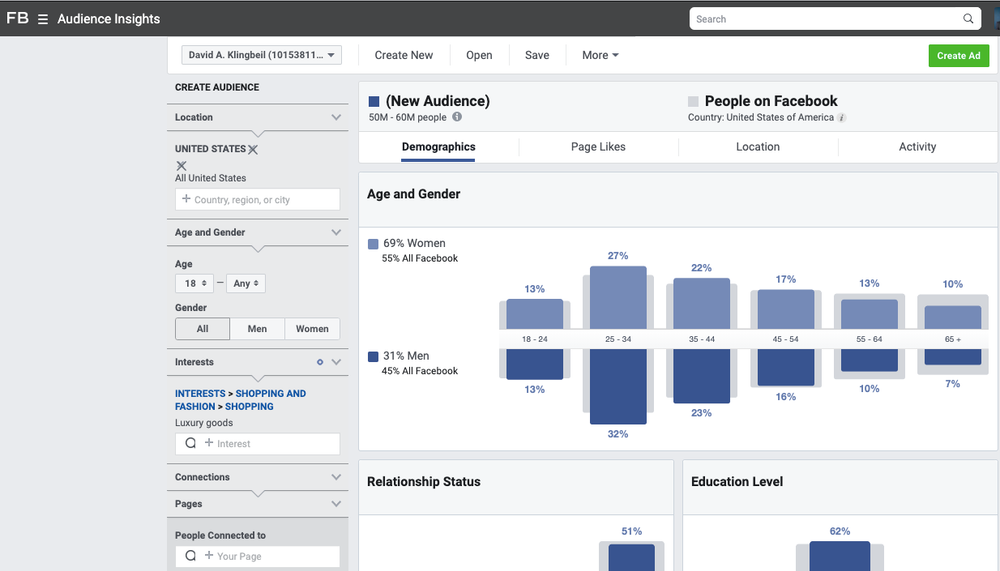The width and height of the screenshot is (1000, 571).
Task: Focus the Interest input field
Action: [258, 443]
